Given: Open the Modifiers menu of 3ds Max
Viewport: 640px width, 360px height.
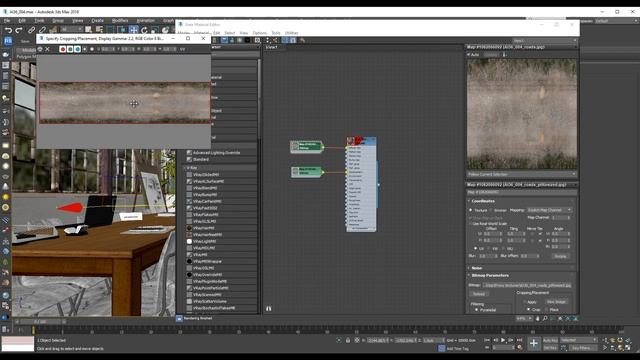Looking at the screenshot, I should click(x=120, y=20).
